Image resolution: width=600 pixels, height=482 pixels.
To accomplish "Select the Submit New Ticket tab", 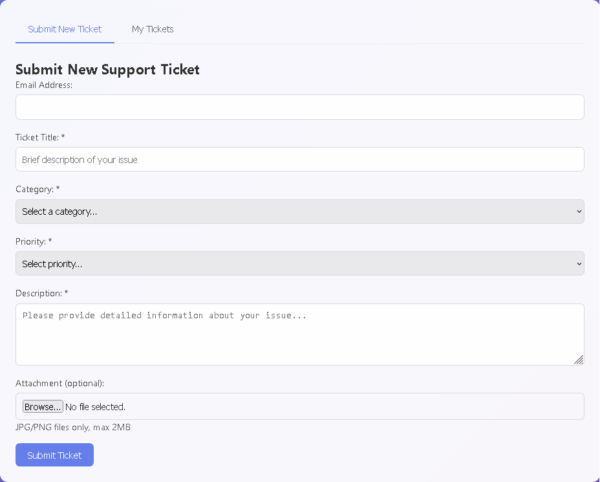I will 65,29.
